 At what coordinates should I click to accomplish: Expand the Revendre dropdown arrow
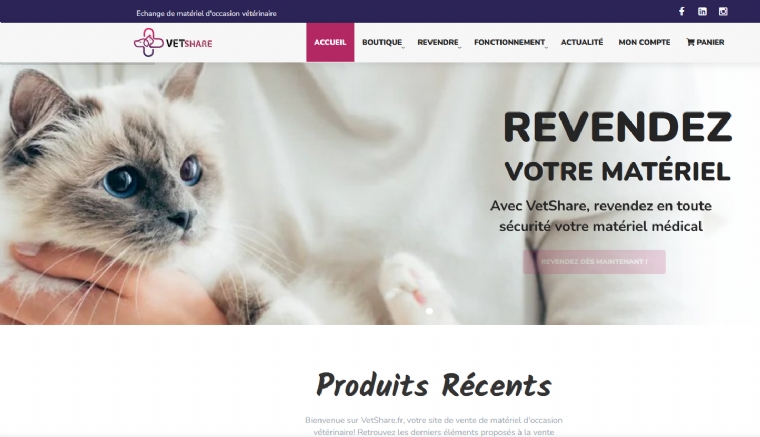pyautogui.click(x=459, y=47)
